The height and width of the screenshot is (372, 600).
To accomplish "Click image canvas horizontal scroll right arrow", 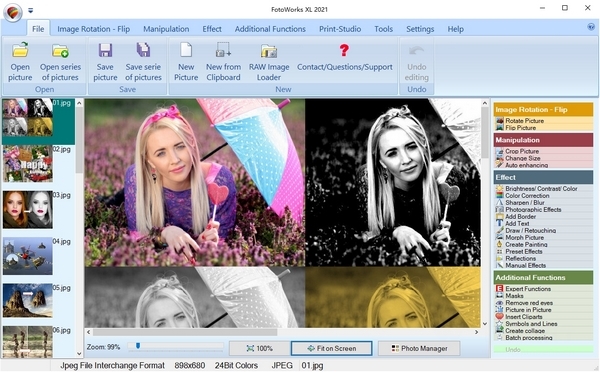I will tap(476, 332).
